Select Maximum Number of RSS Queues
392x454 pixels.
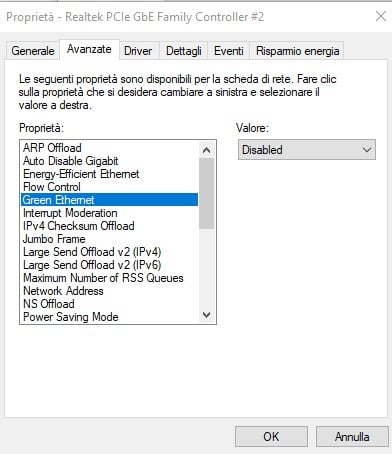[x=110, y=278]
